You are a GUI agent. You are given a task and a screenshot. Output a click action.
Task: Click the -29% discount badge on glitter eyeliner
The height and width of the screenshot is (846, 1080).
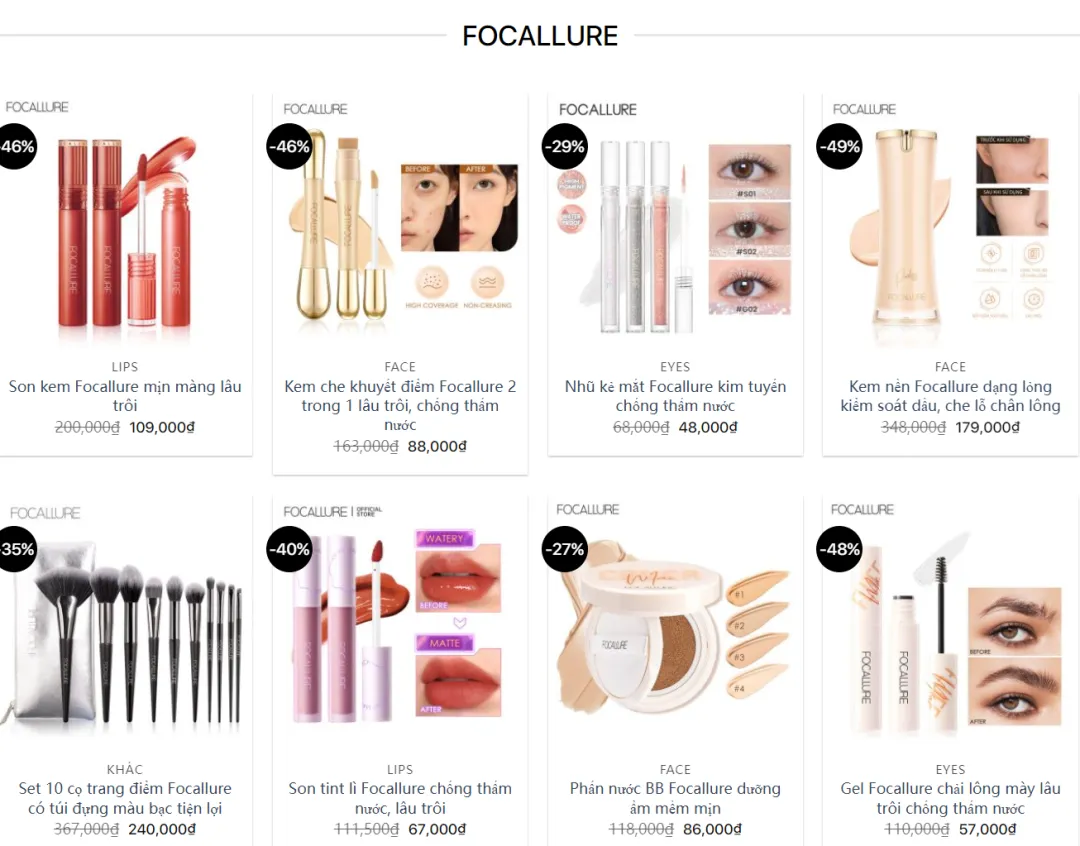coord(565,146)
